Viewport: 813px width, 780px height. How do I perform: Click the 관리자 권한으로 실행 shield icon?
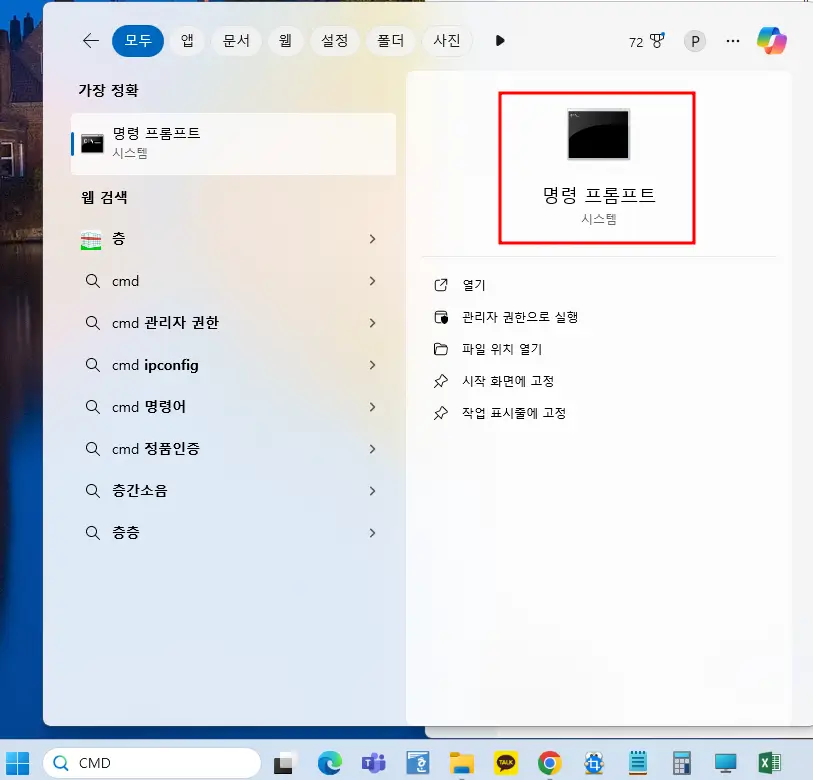440,316
